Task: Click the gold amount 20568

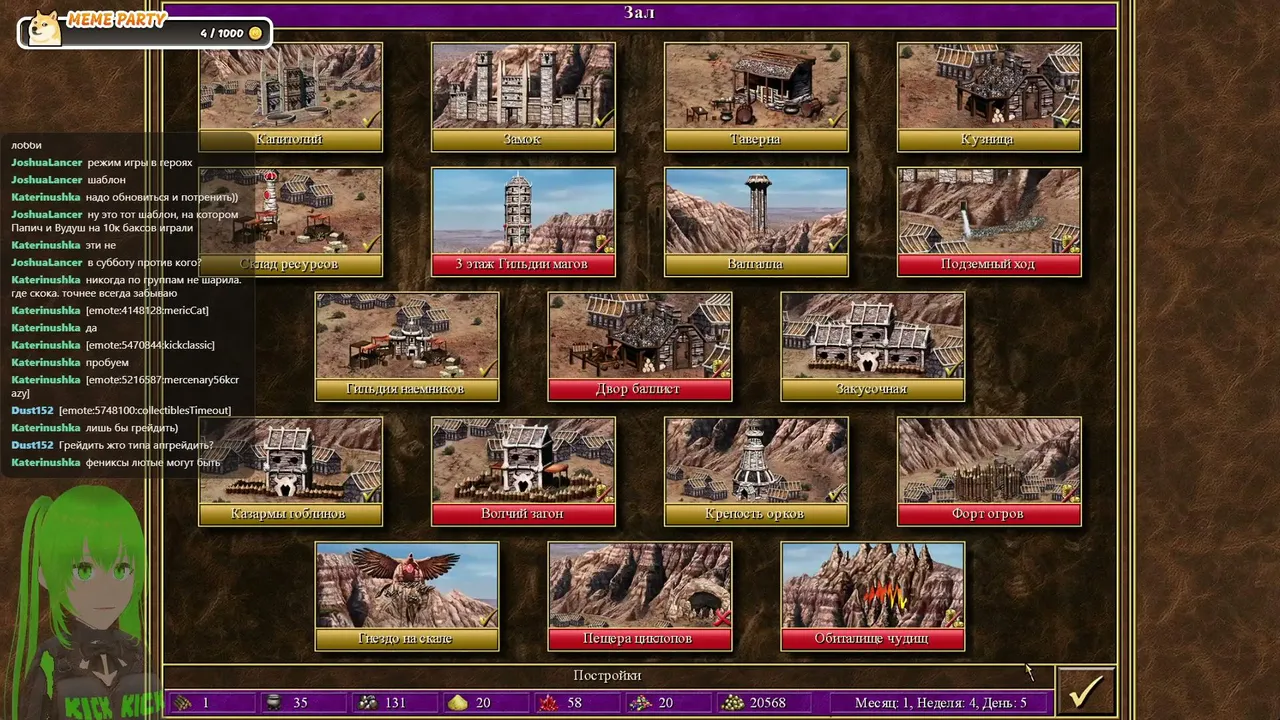Action: click(x=768, y=703)
